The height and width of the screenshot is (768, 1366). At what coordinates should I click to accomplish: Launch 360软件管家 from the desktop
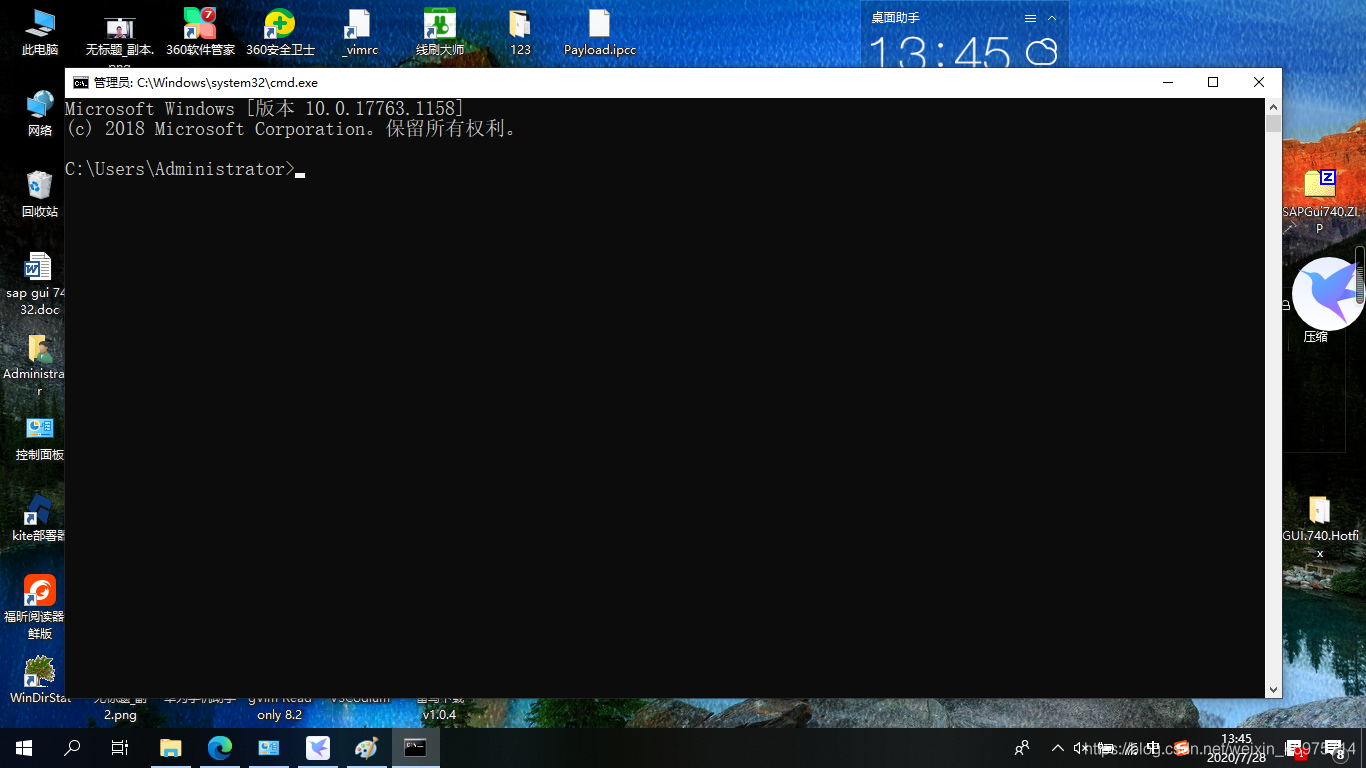[200, 31]
